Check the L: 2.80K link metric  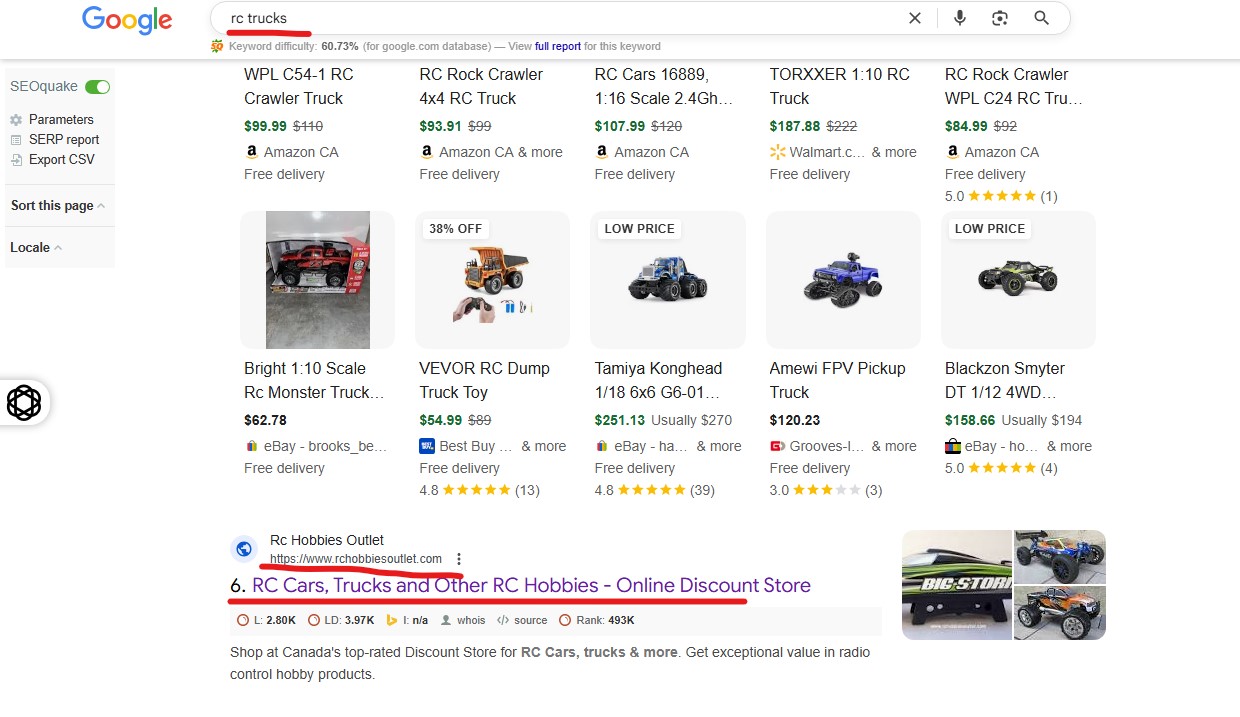(267, 620)
